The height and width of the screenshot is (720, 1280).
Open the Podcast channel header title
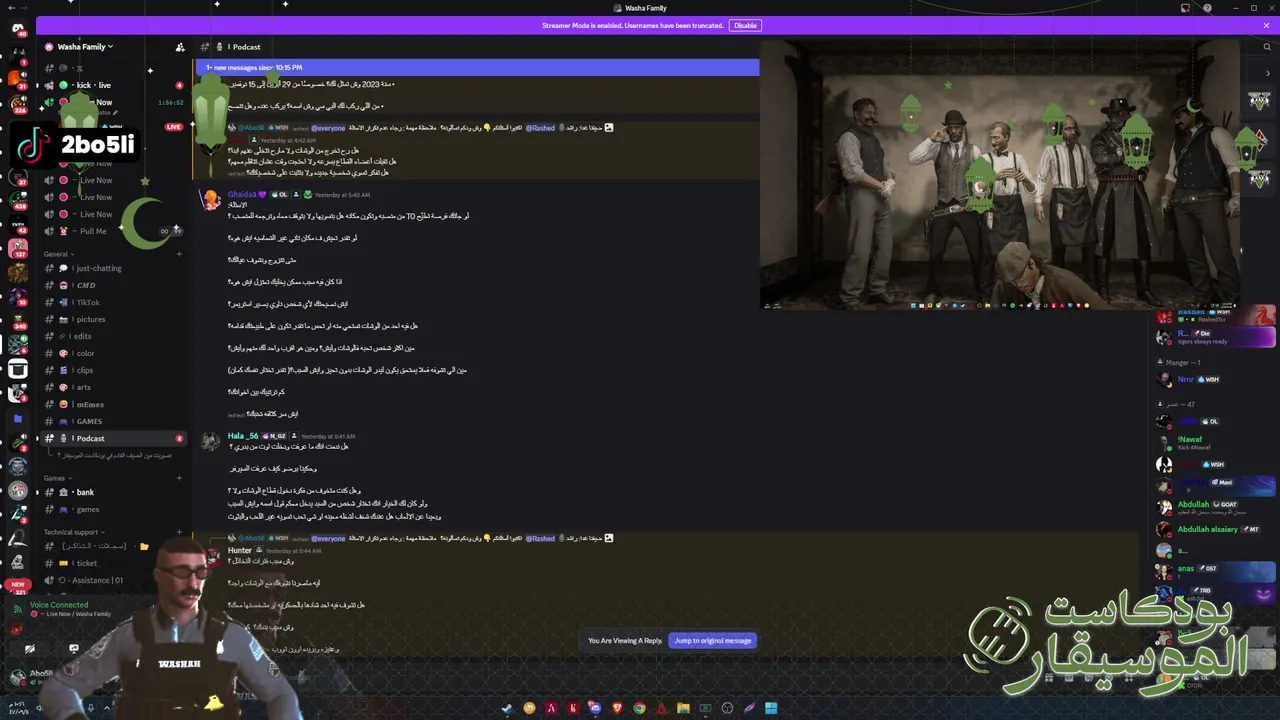coord(246,47)
